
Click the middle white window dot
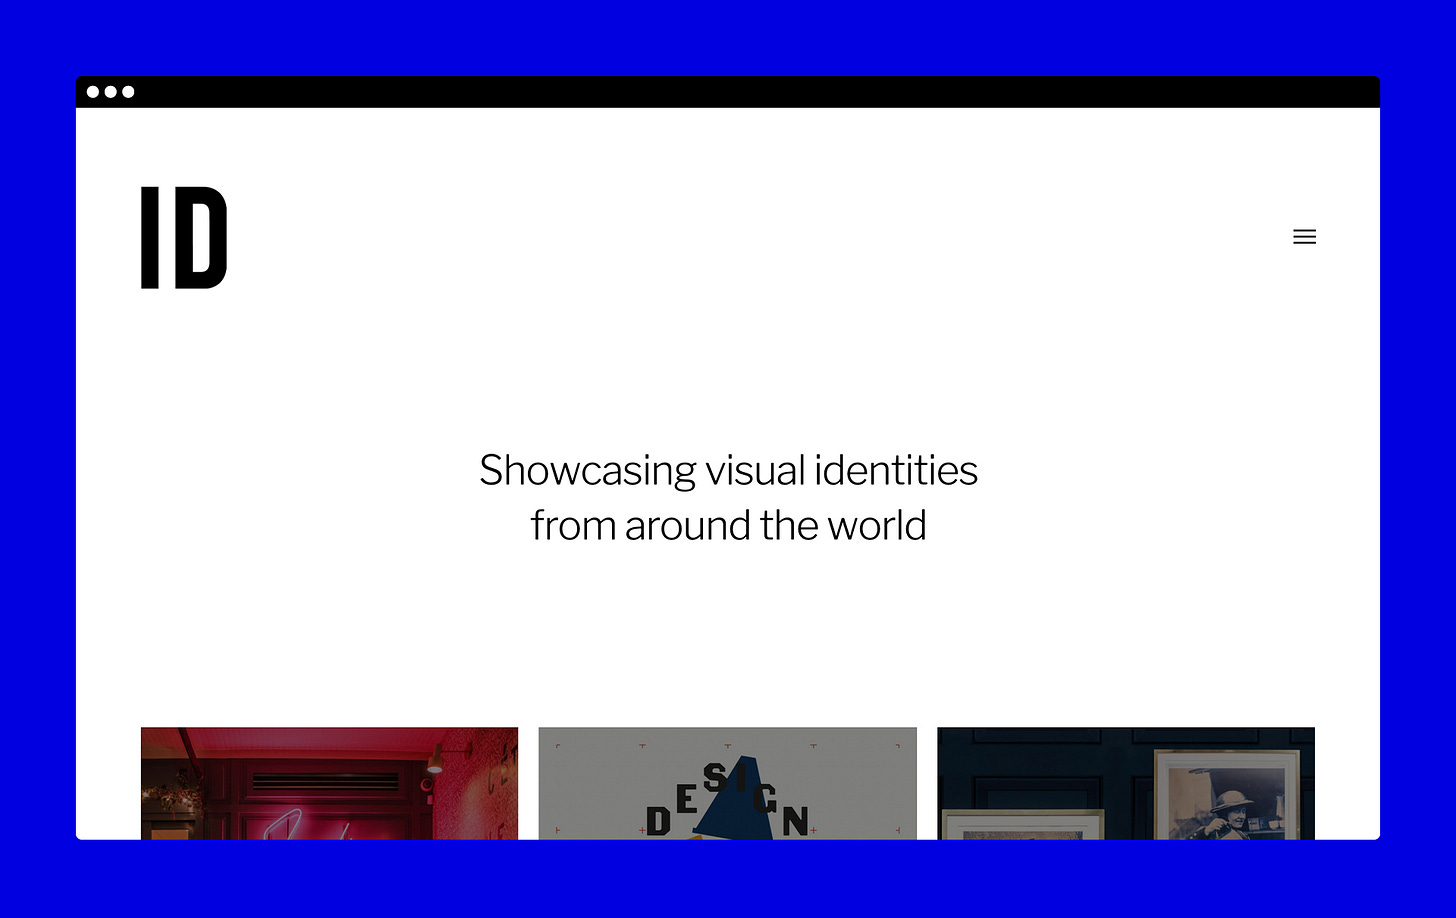tap(110, 92)
